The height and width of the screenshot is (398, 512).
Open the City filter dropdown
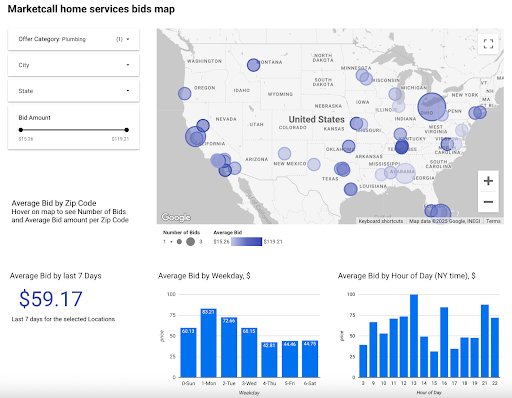[73, 65]
